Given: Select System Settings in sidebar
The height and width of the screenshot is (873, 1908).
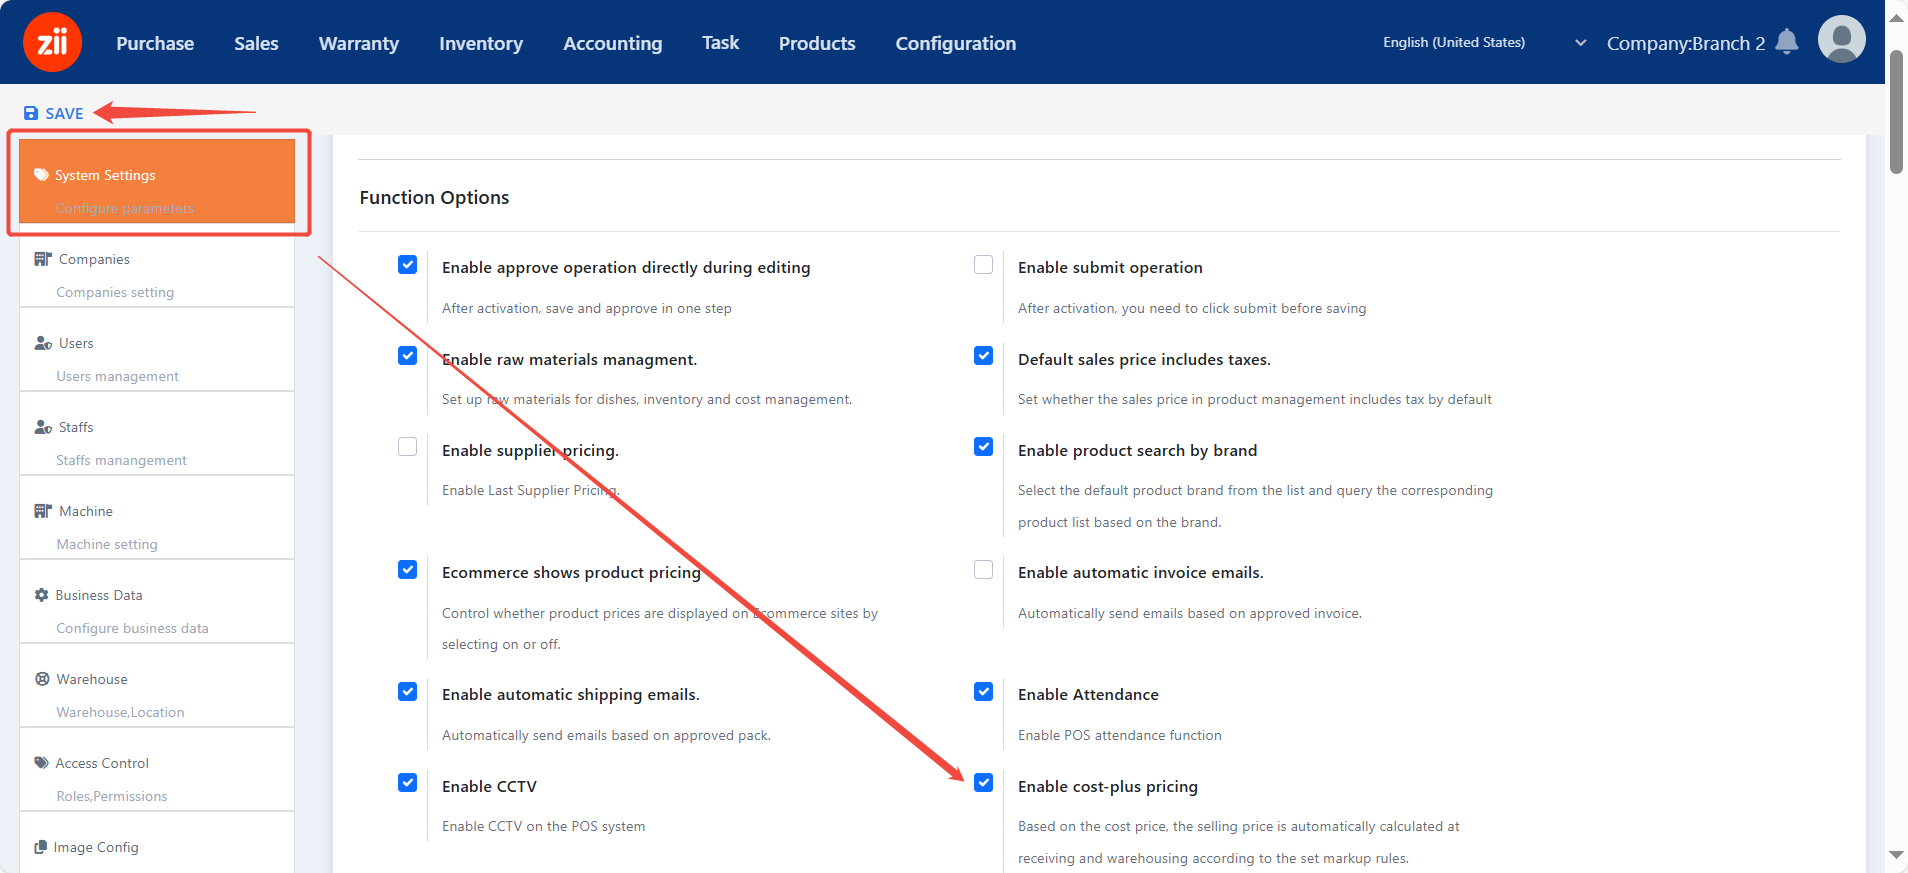Looking at the screenshot, I should (157, 181).
